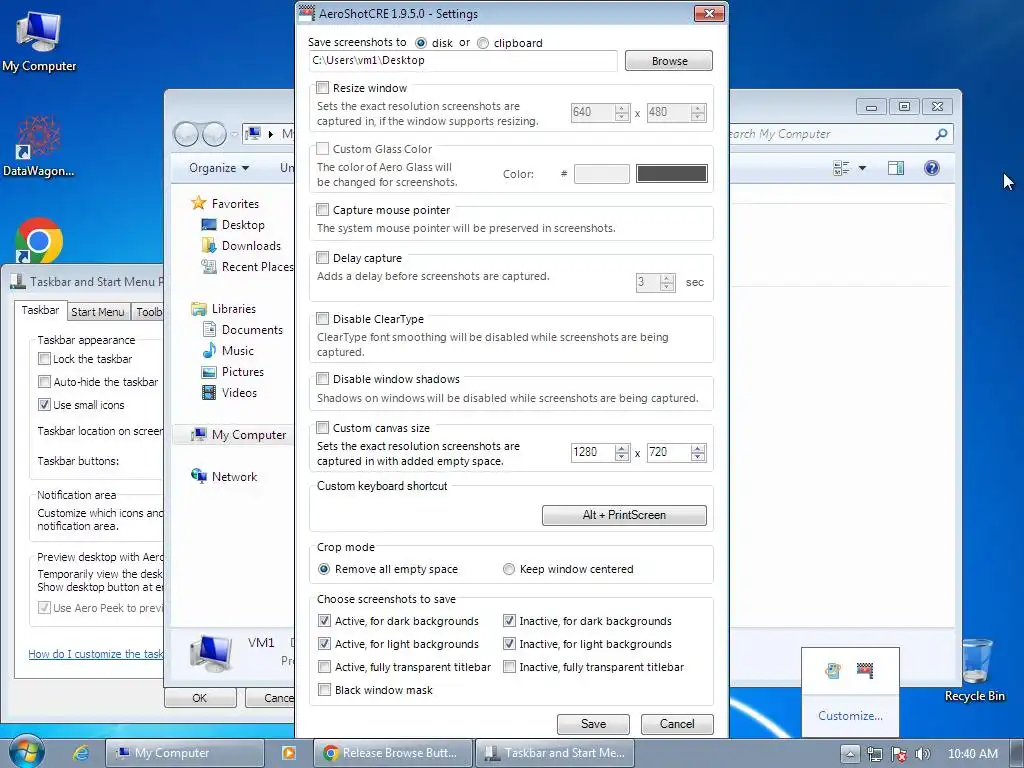This screenshot has height=768, width=1024.
Task: Switch to the Start Menu tab
Action: click(98, 312)
